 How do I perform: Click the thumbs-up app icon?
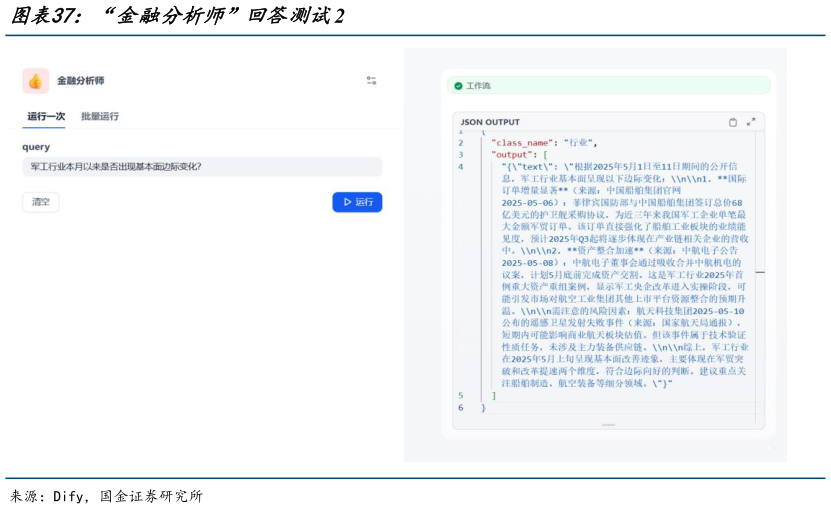36,81
